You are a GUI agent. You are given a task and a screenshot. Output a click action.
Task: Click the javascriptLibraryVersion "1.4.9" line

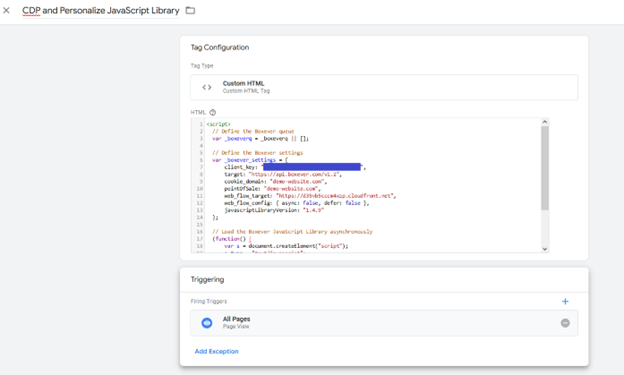(274, 210)
